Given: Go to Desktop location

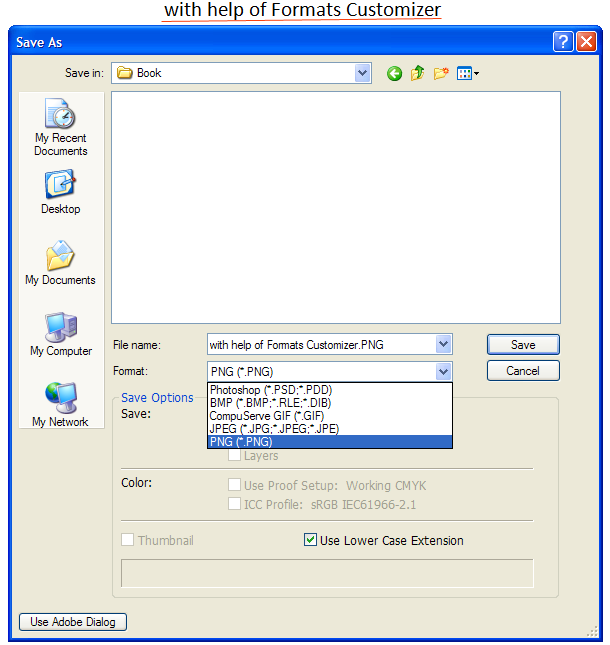Looking at the screenshot, I should [60, 192].
